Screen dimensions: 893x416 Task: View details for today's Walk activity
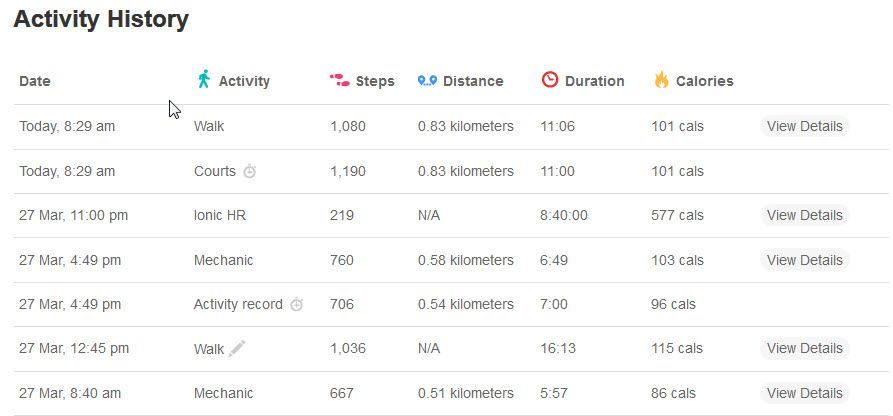coord(804,126)
